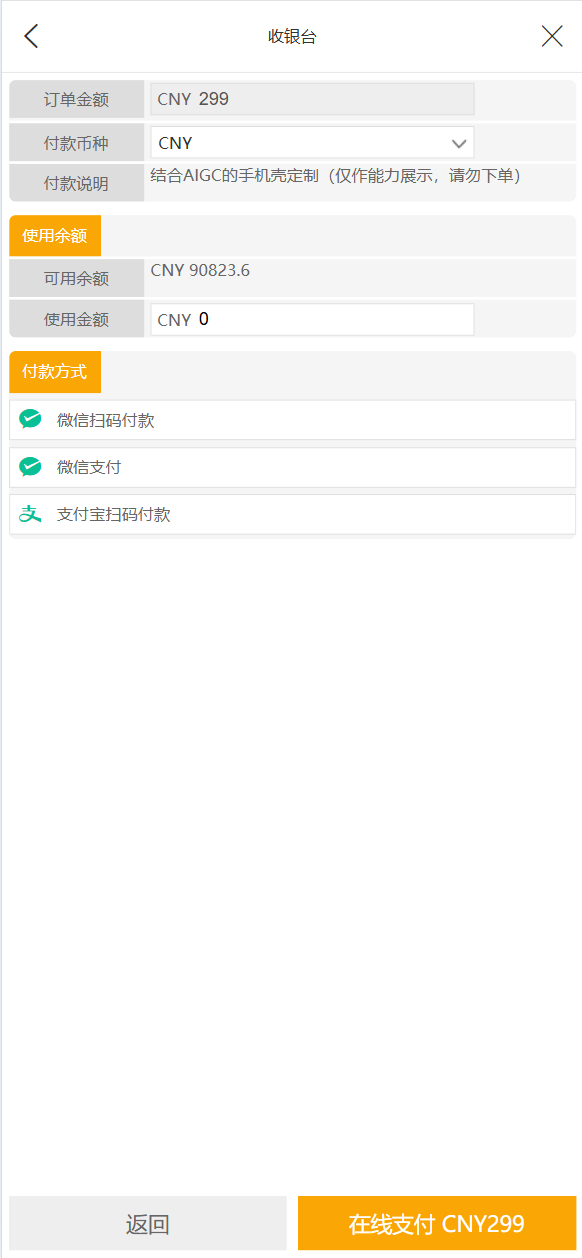Viewport: 582px width, 1258px height.
Task: Click the 付款币种 label cell
Action: pyautogui.click(x=76, y=143)
